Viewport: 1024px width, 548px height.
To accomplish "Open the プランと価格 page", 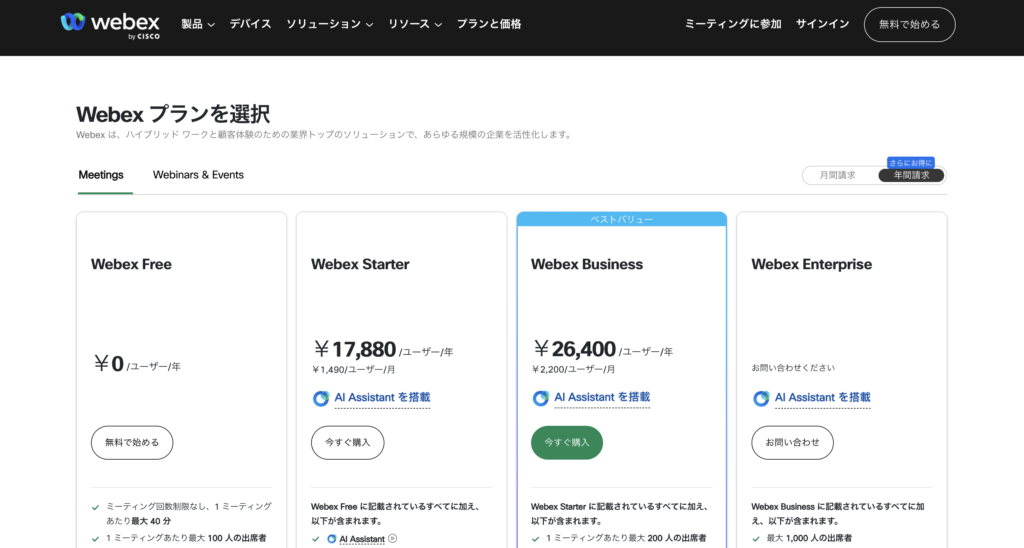I will (x=489, y=24).
